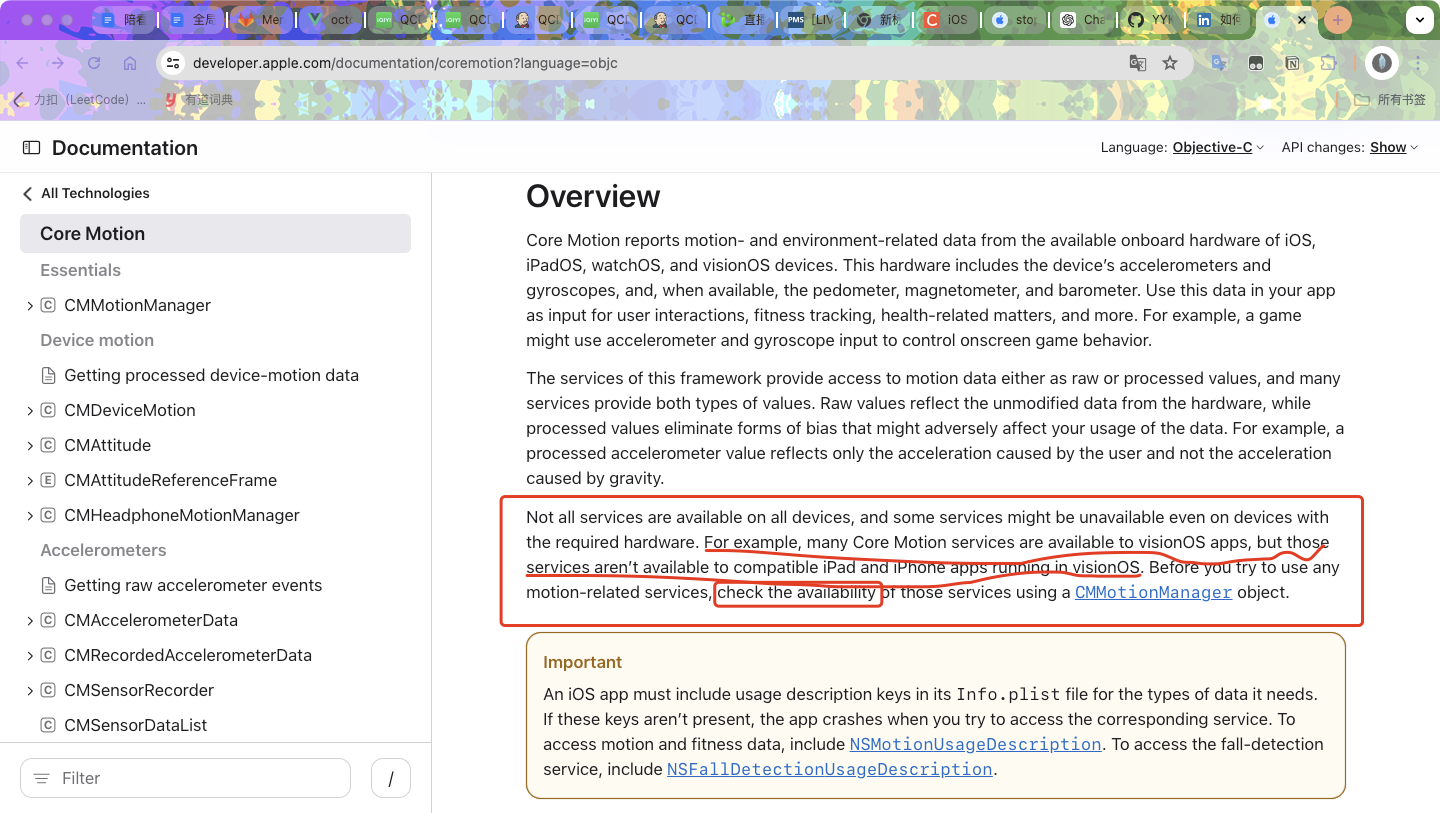Click the site information icon in address bar
Image resolution: width=1440 pixels, height=813 pixels.
point(173,63)
